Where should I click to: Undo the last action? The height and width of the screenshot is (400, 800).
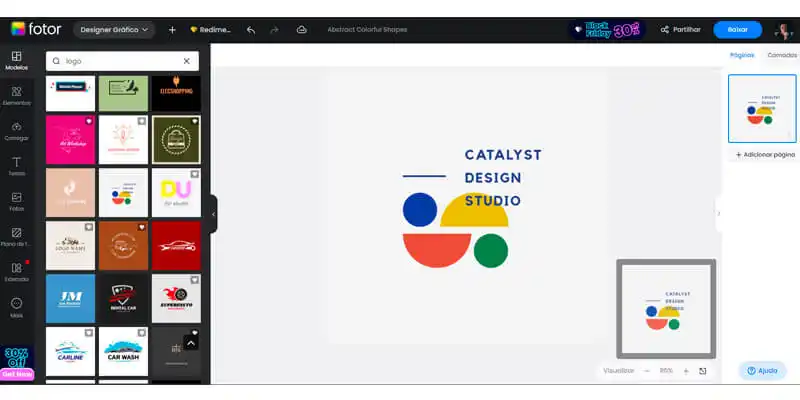click(x=251, y=30)
